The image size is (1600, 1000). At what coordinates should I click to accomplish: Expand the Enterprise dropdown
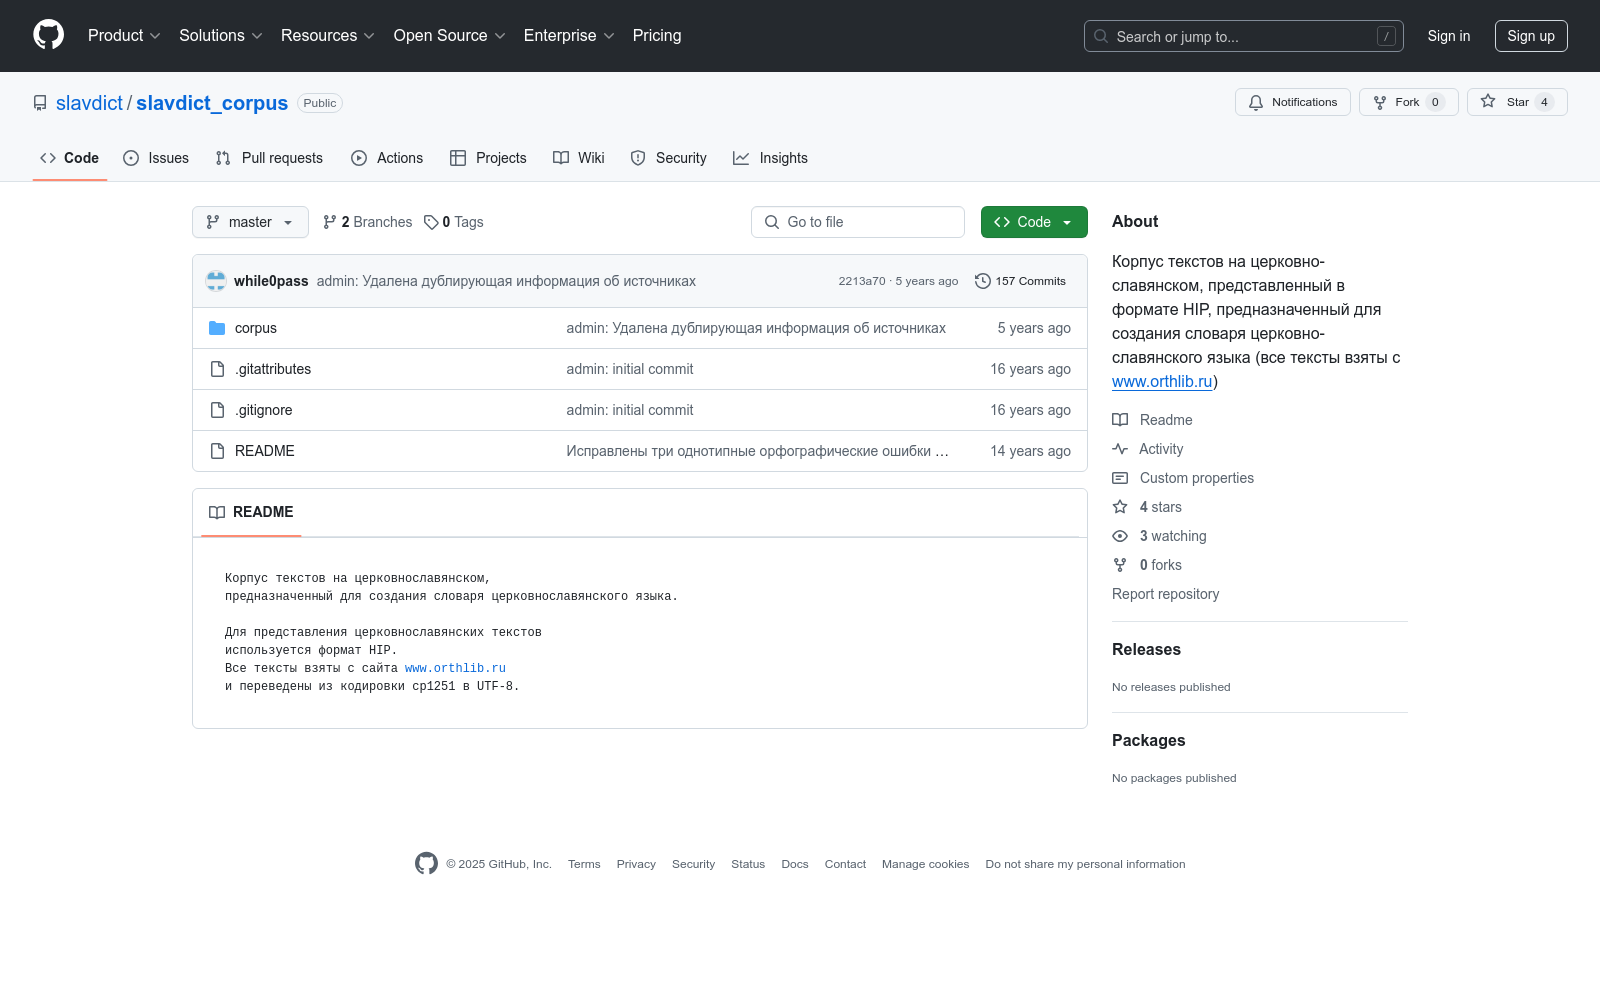(569, 36)
